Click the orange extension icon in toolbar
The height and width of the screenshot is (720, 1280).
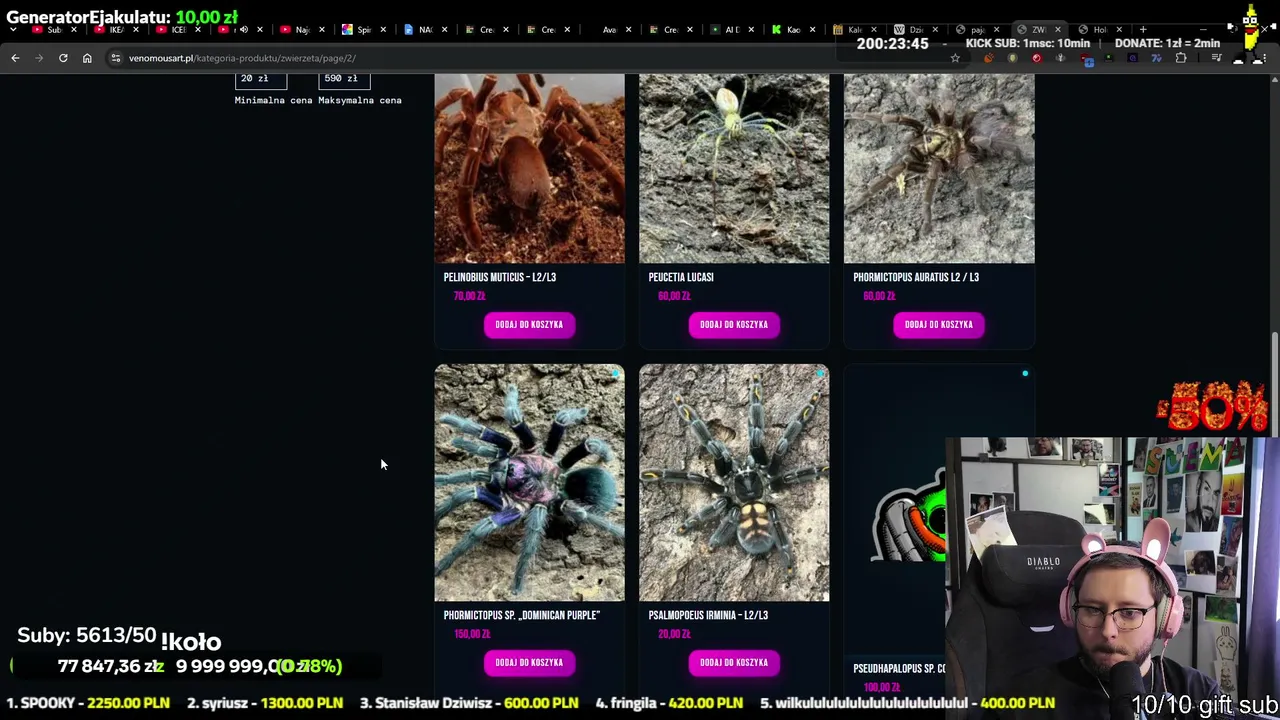pyautogui.click(x=989, y=58)
